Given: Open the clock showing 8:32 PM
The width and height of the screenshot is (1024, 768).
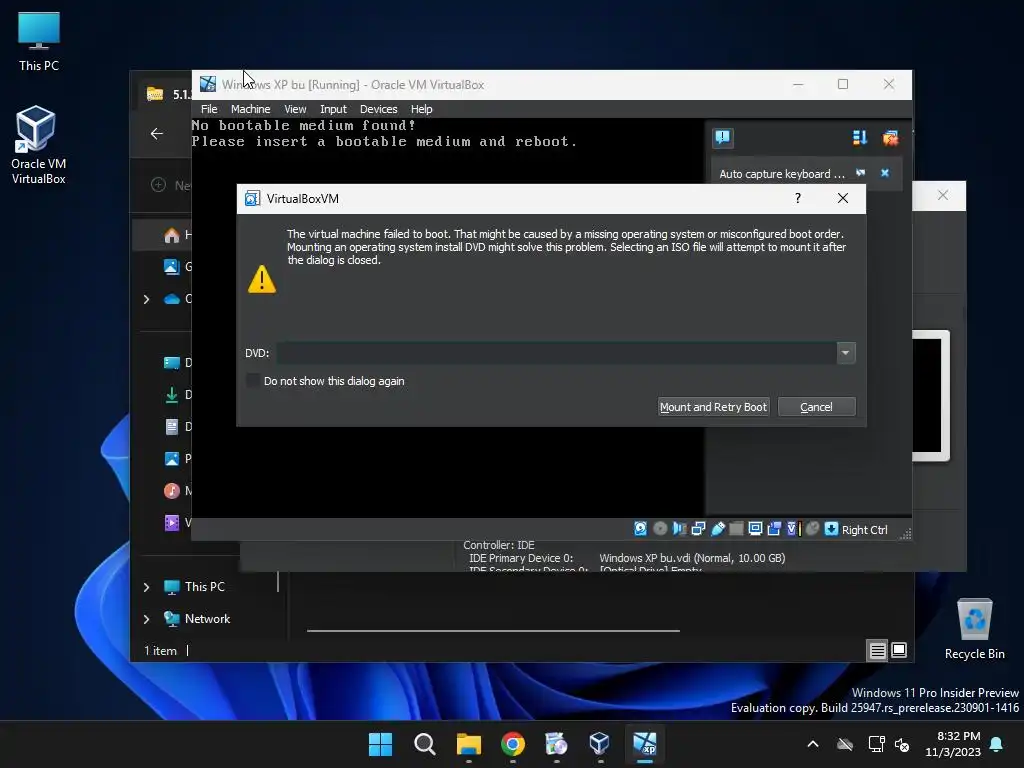Looking at the screenshot, I should click(953, 744).
